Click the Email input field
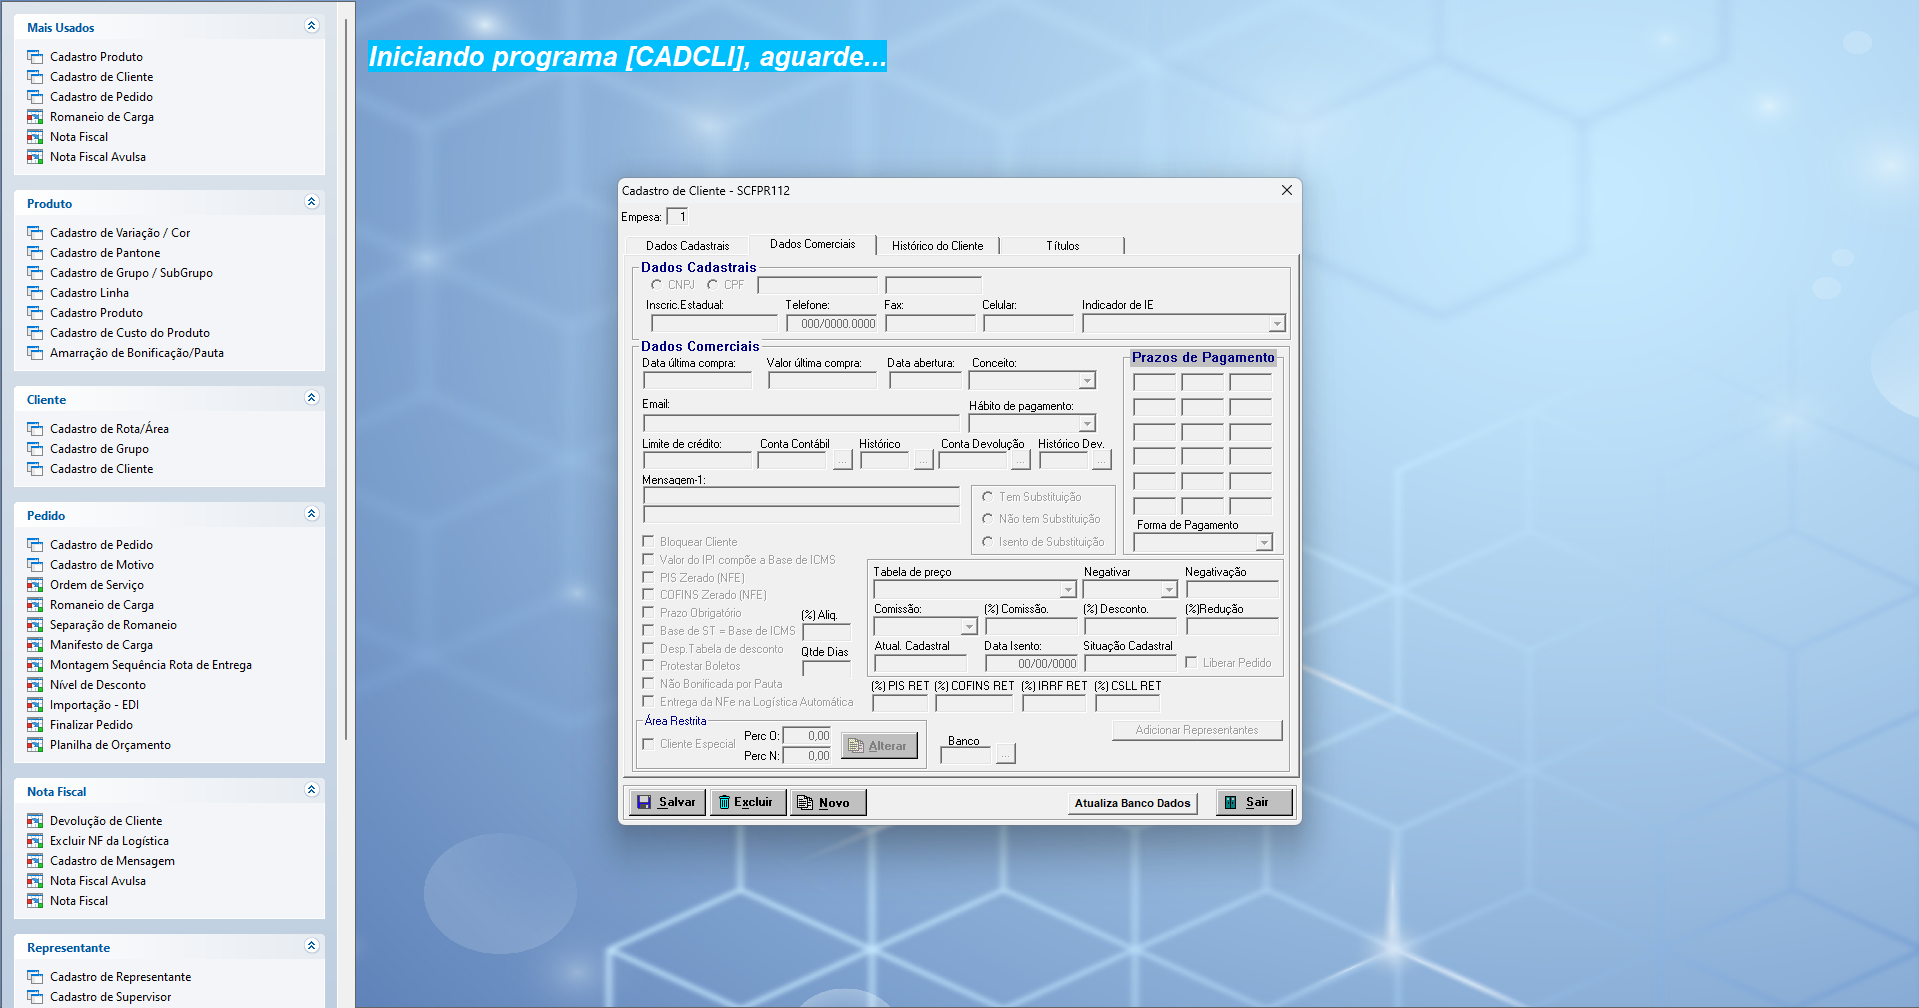 click(x=801, y=423)
